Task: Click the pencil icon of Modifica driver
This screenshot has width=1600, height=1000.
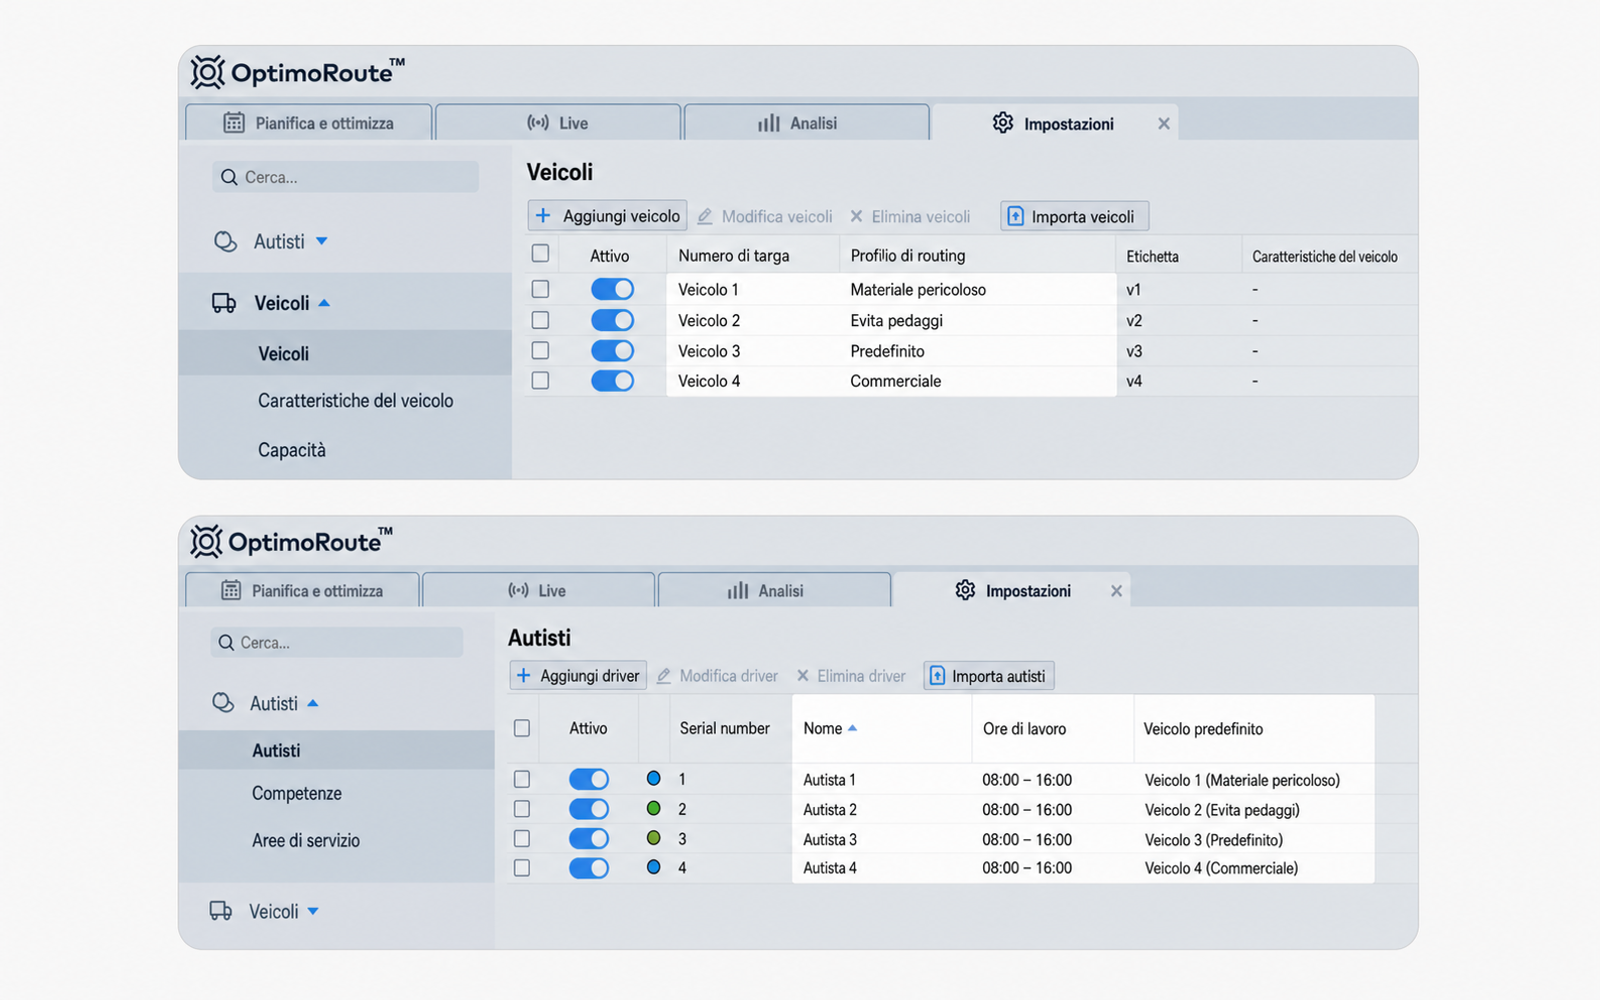Action: tap(664, 676)
